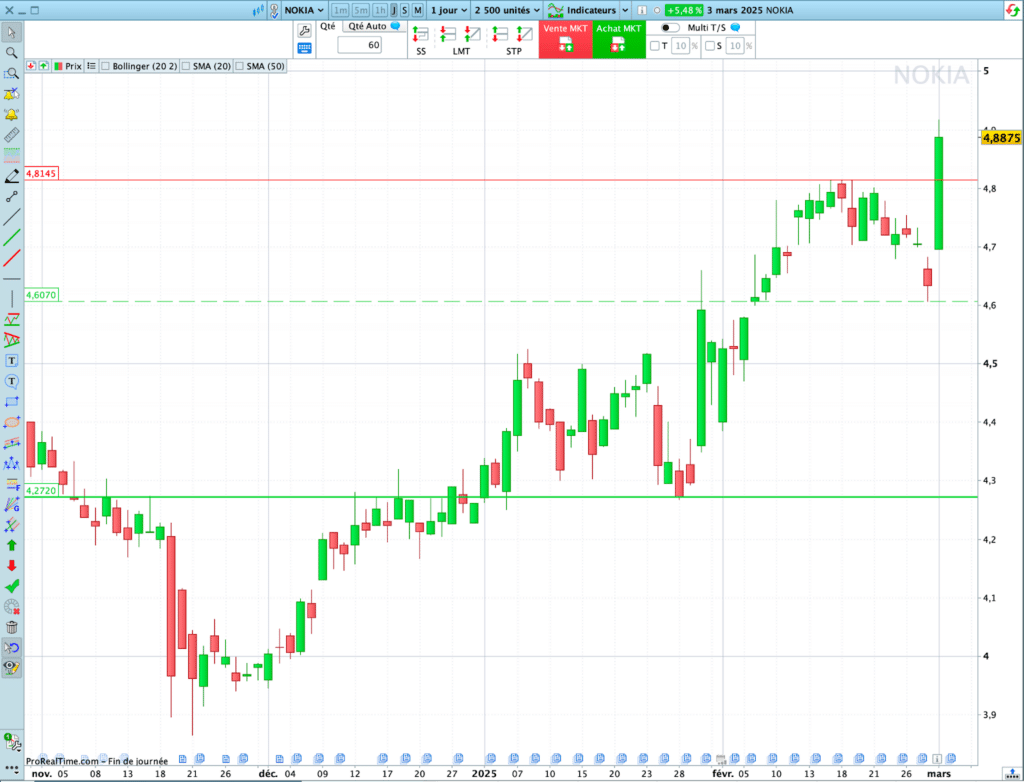This screenshot has width=1024, height=782.
Task: Select the arrow cursor tool
Action: pyautogui.click(x=12, y=32)
